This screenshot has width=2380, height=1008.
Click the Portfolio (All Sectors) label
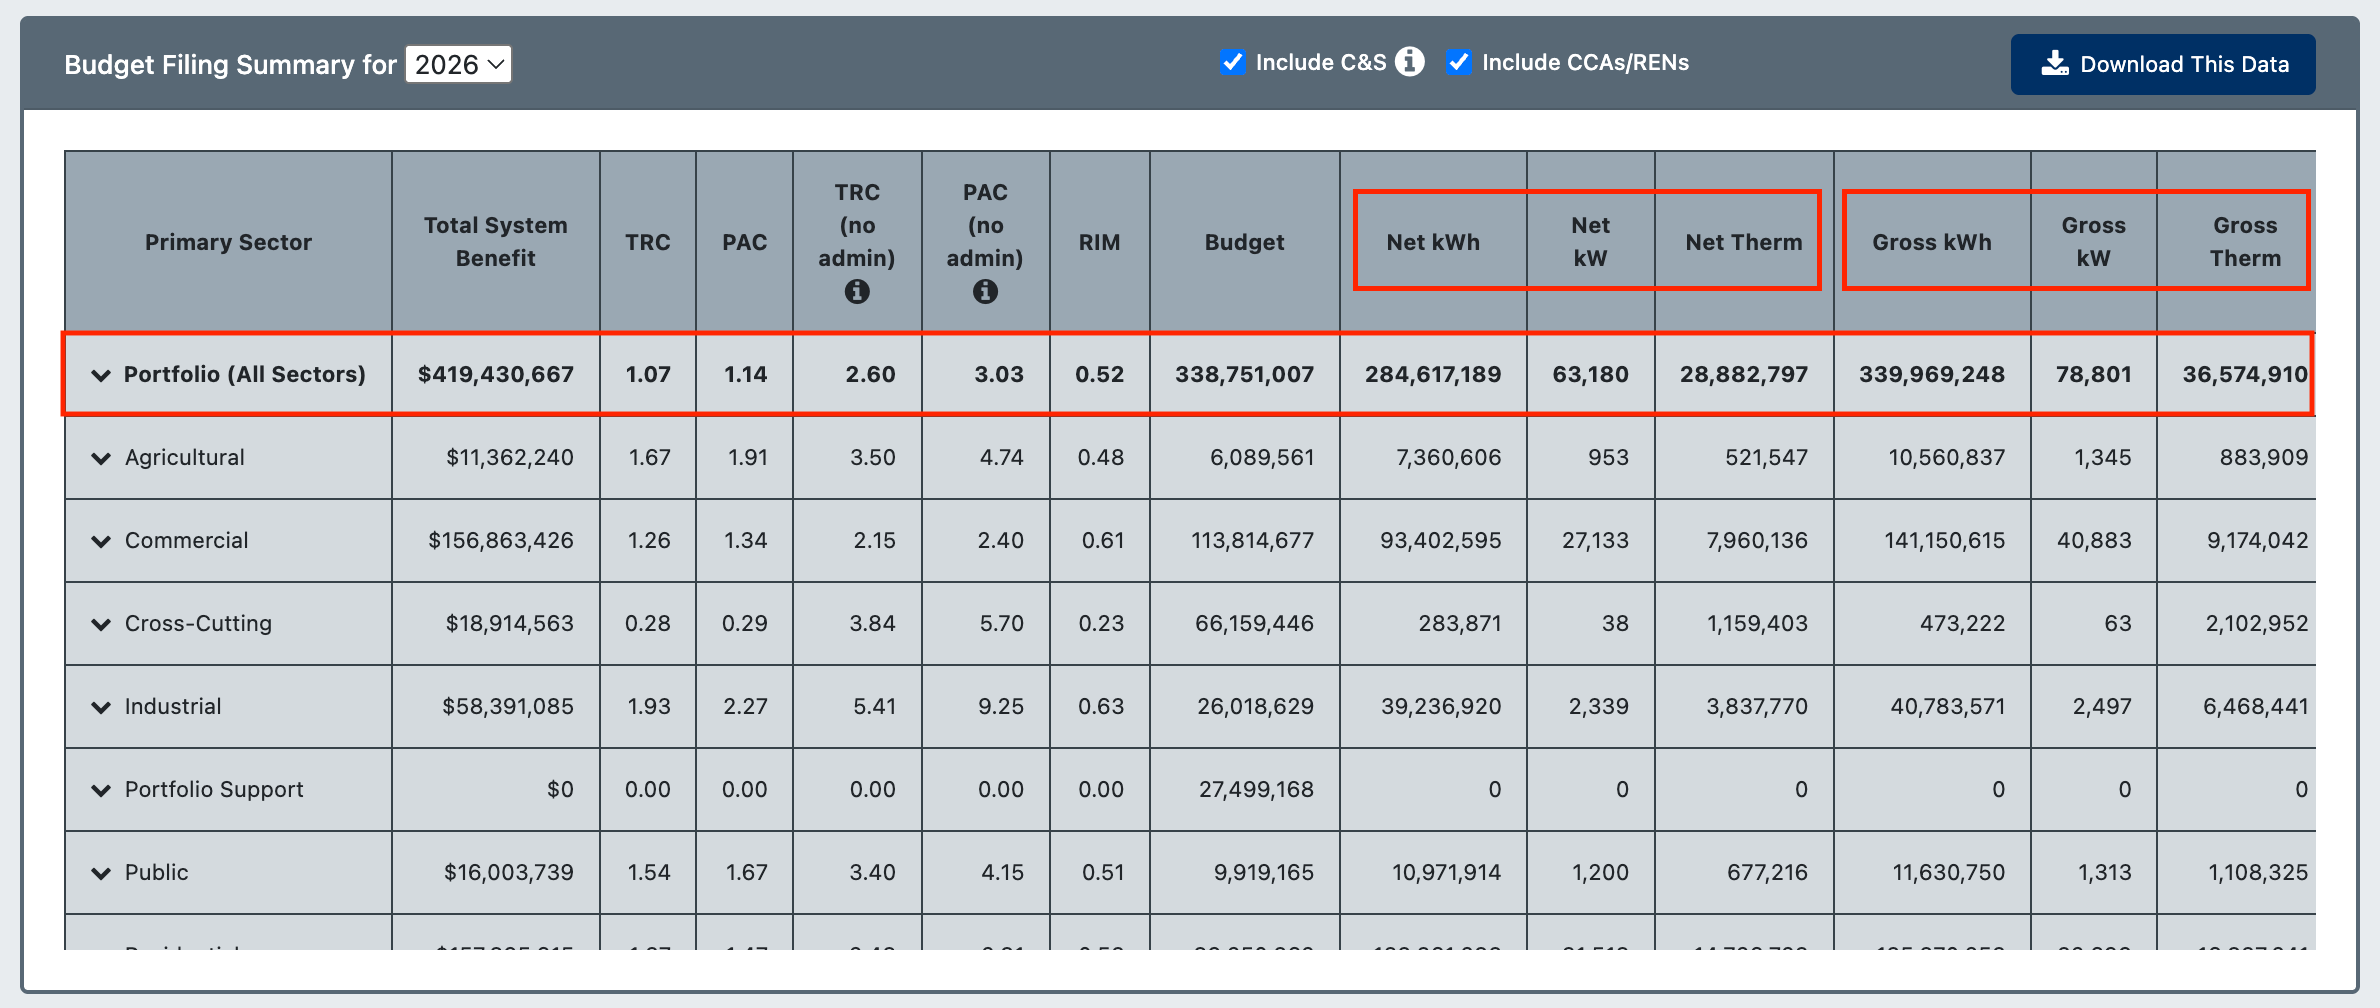244,374
